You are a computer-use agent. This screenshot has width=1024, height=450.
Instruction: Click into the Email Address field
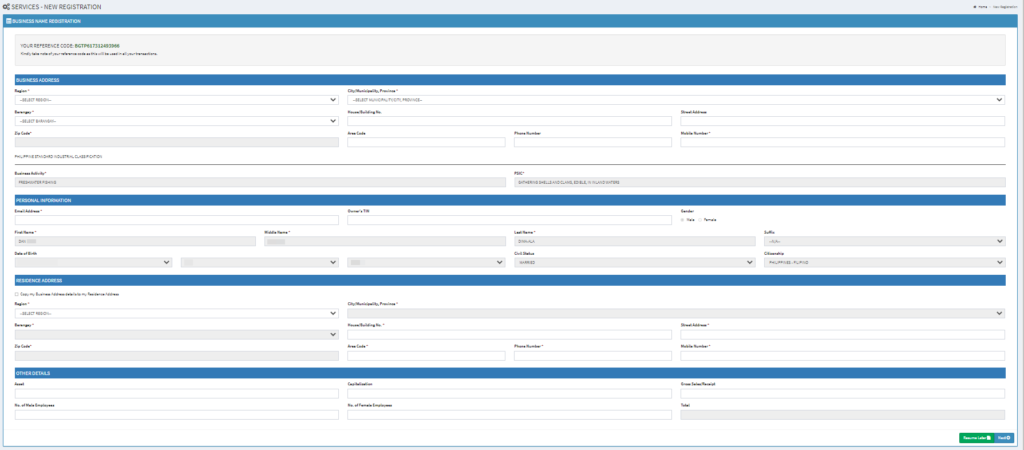pyautogui.click(x=176, y=220)
